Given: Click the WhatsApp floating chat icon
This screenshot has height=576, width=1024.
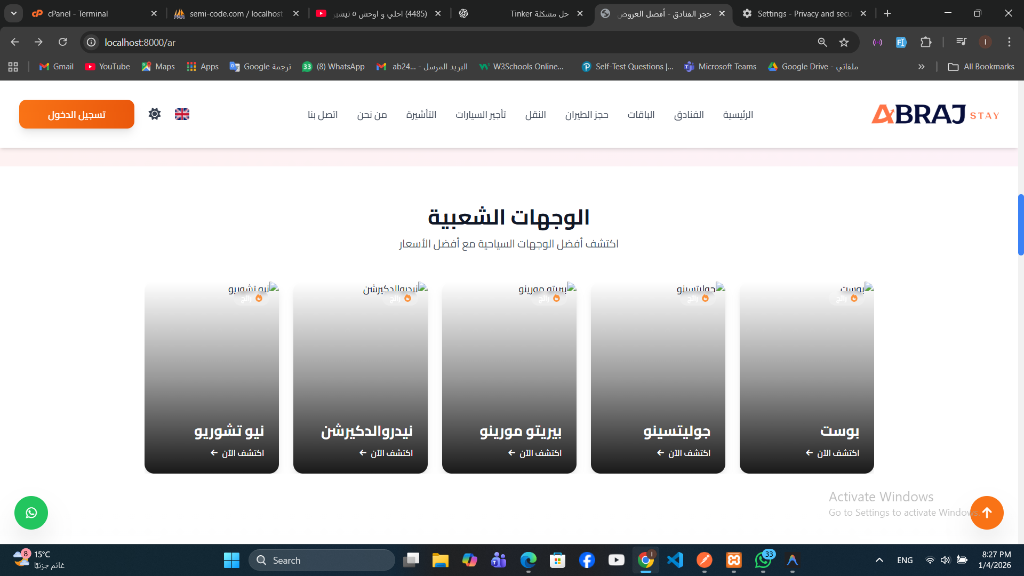Looking at the screenshot, I should (x=31, y=513).
